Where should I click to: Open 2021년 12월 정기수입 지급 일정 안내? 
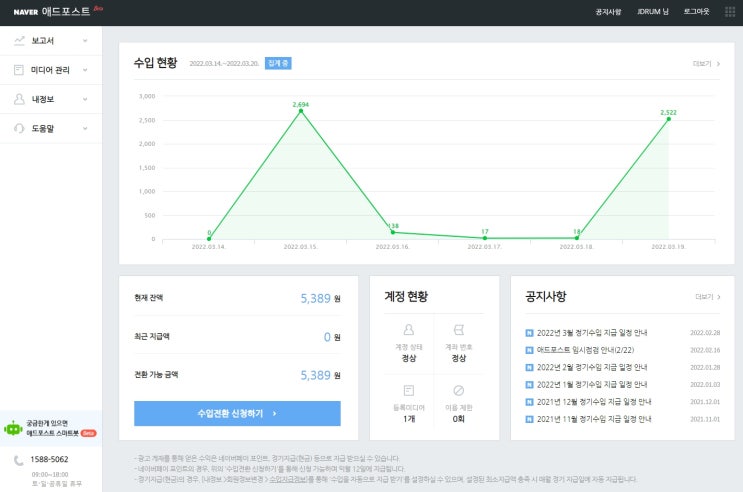594,402
